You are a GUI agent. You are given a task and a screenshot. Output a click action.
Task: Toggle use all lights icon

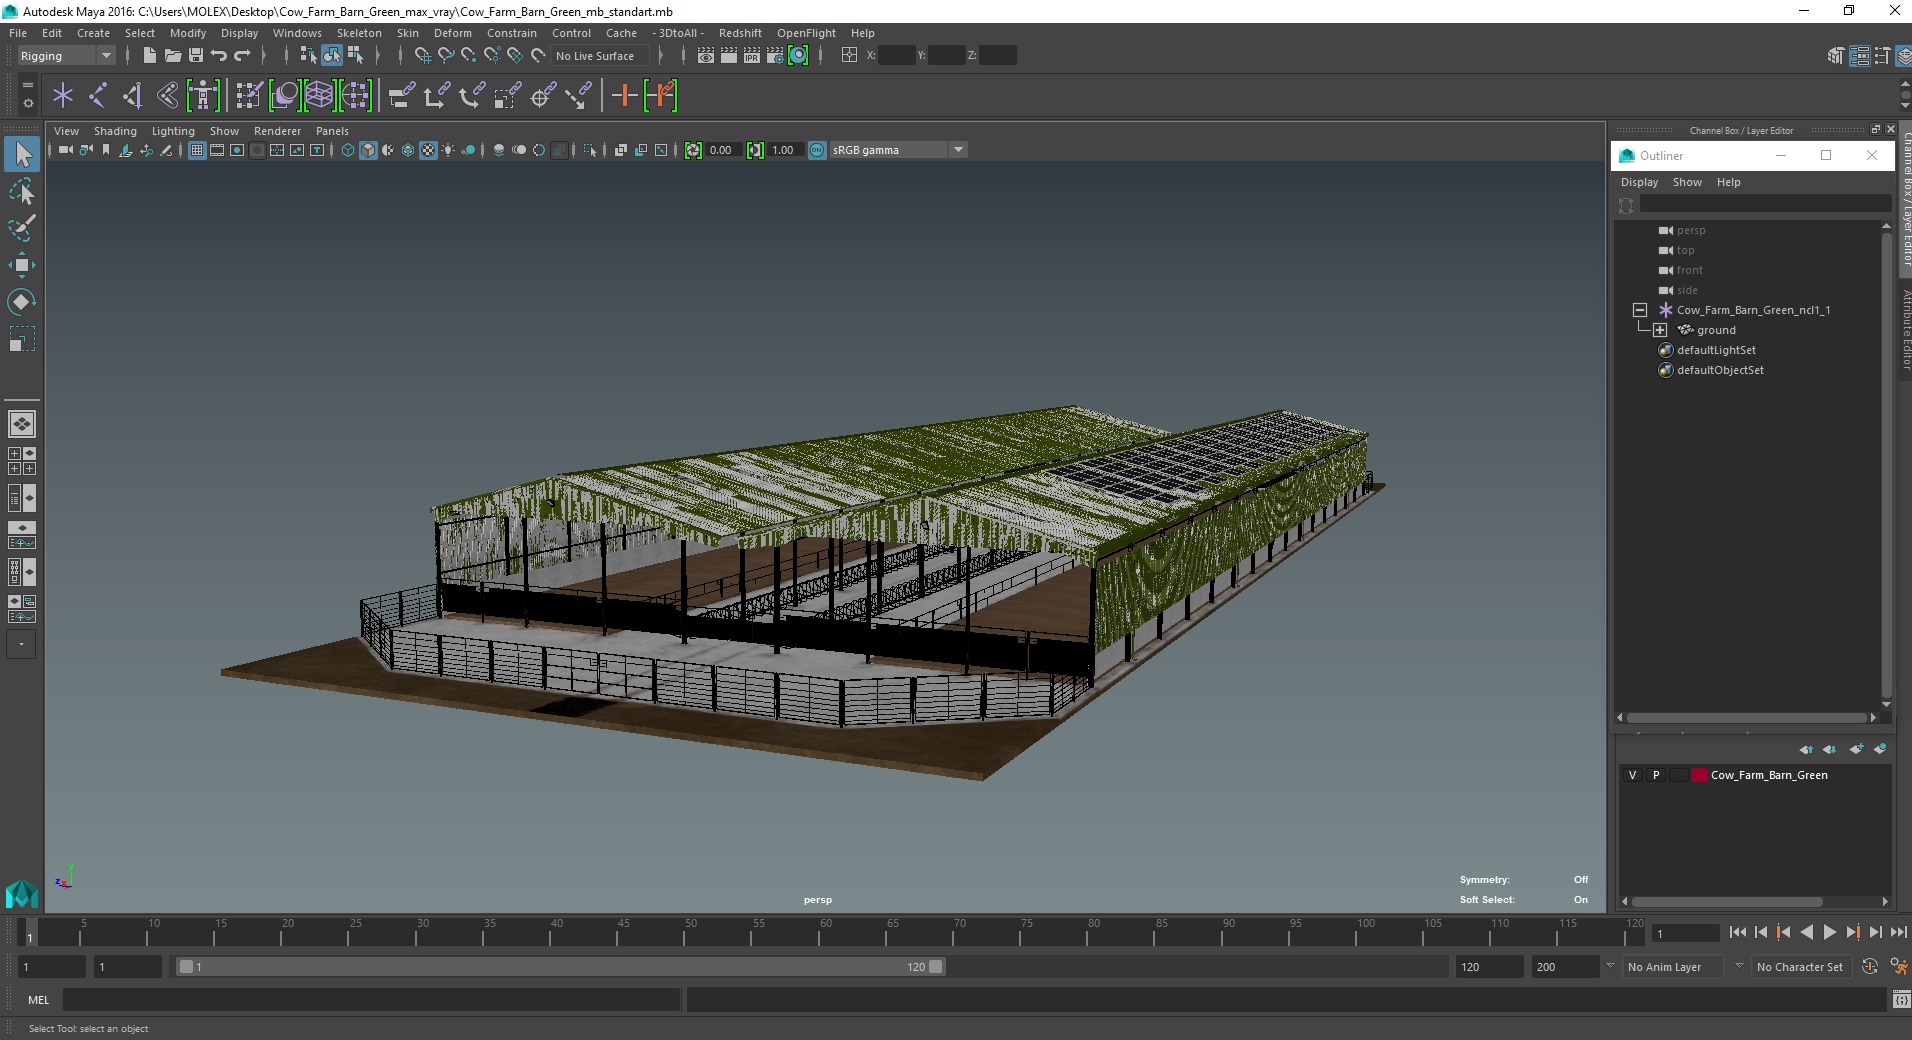pos(448,150)
